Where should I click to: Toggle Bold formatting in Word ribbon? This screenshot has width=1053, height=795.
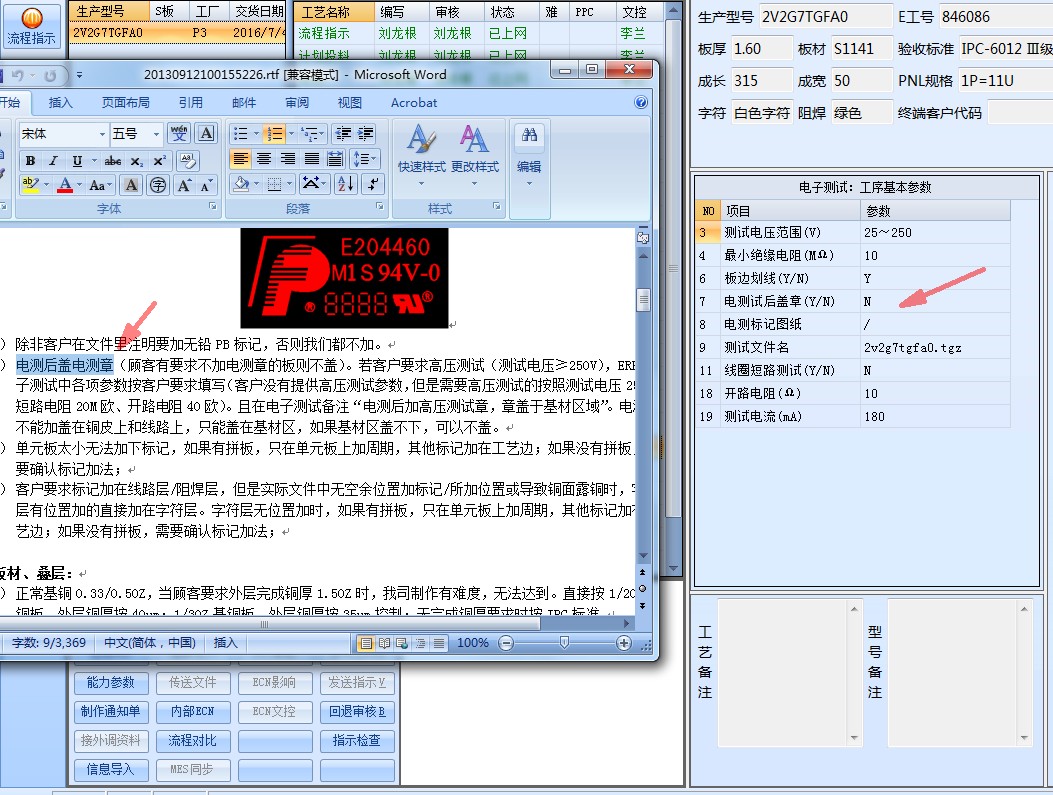click(30, 161)
